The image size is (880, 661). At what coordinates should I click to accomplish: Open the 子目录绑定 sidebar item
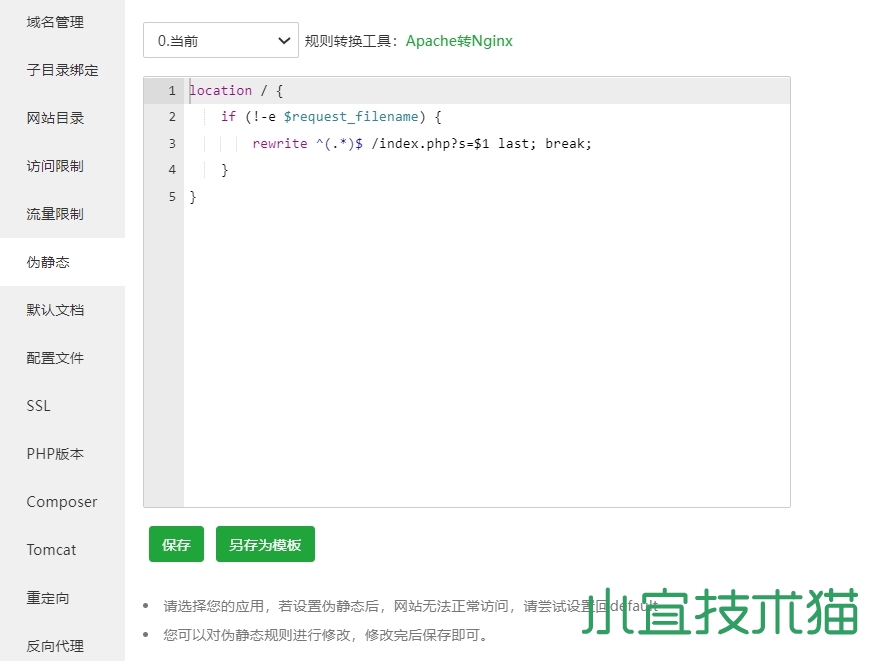coord(62,70)
